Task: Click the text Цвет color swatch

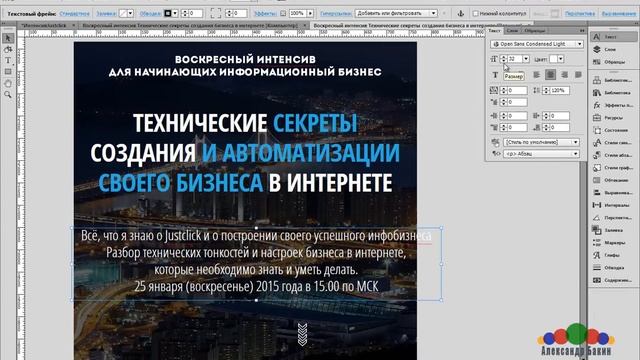Action: 553,59
